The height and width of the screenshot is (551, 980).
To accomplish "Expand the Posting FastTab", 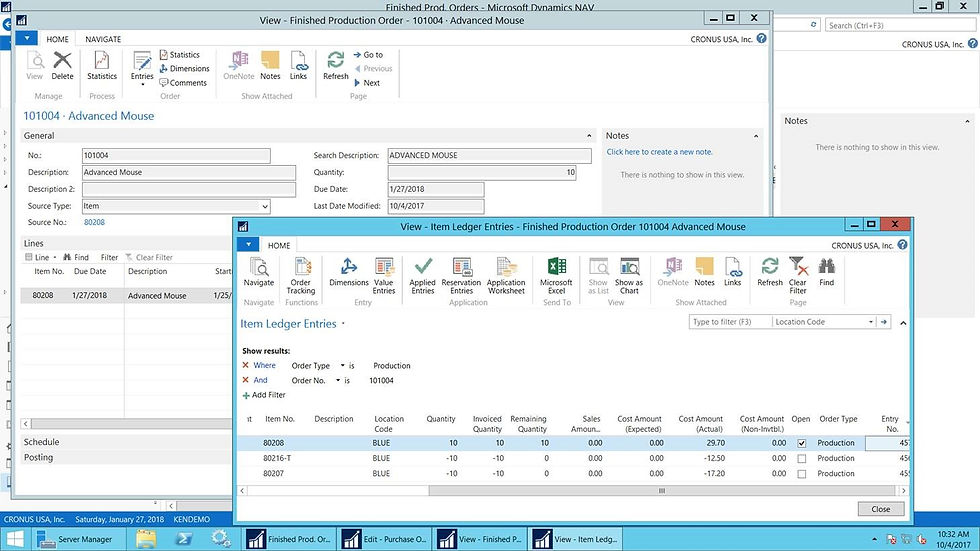I will tap(38, 457).
